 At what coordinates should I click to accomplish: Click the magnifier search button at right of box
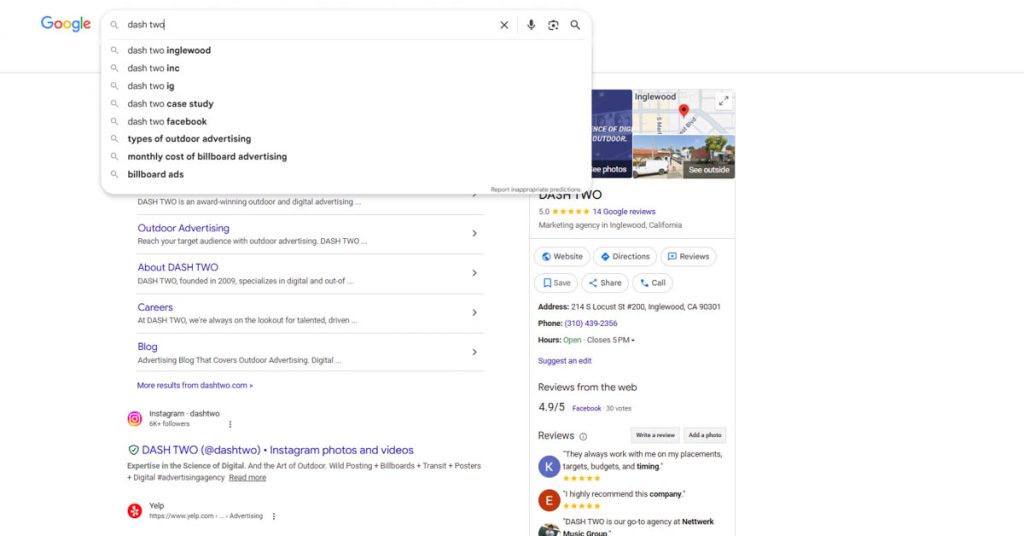pyautogui.click(x=575, y=25)
